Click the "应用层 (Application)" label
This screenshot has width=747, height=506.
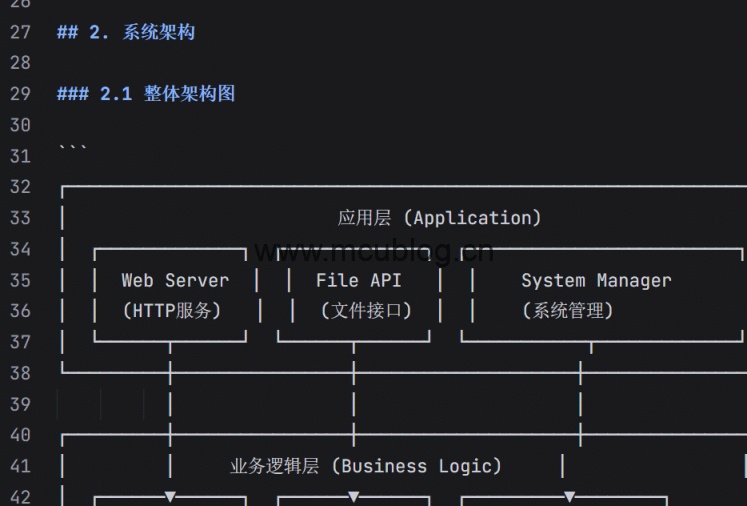[439, 218]
